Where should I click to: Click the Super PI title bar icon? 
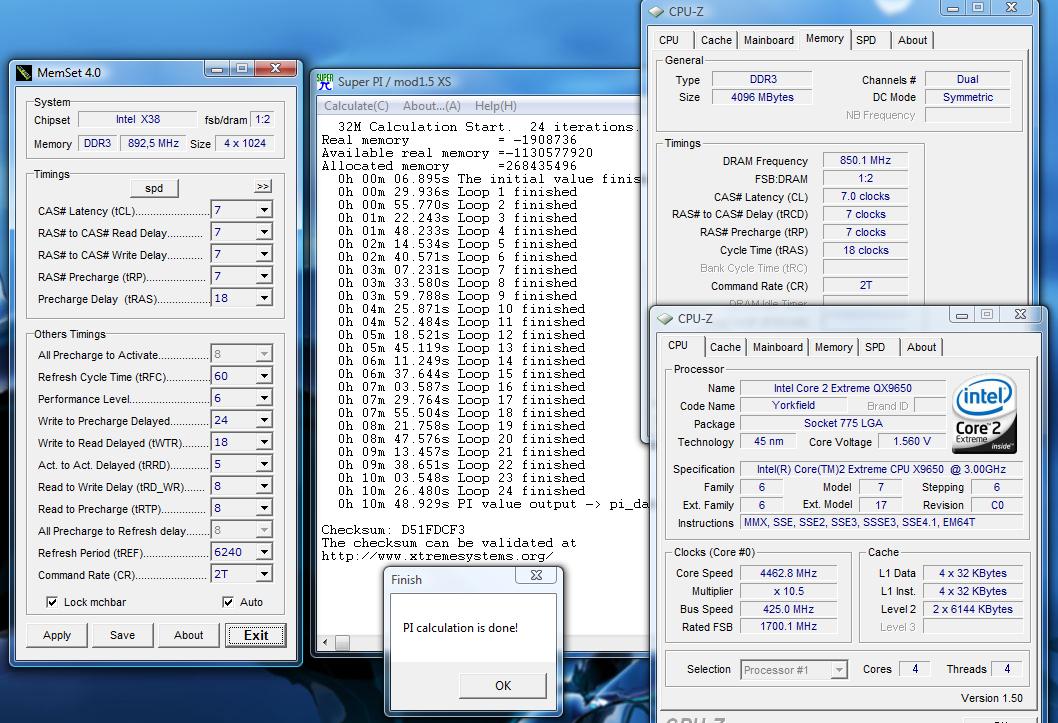pos(325,82)
